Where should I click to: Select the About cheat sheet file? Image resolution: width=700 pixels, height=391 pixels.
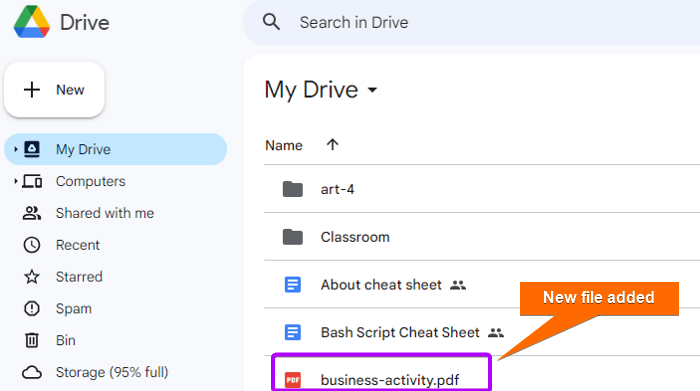coord(381,285)
